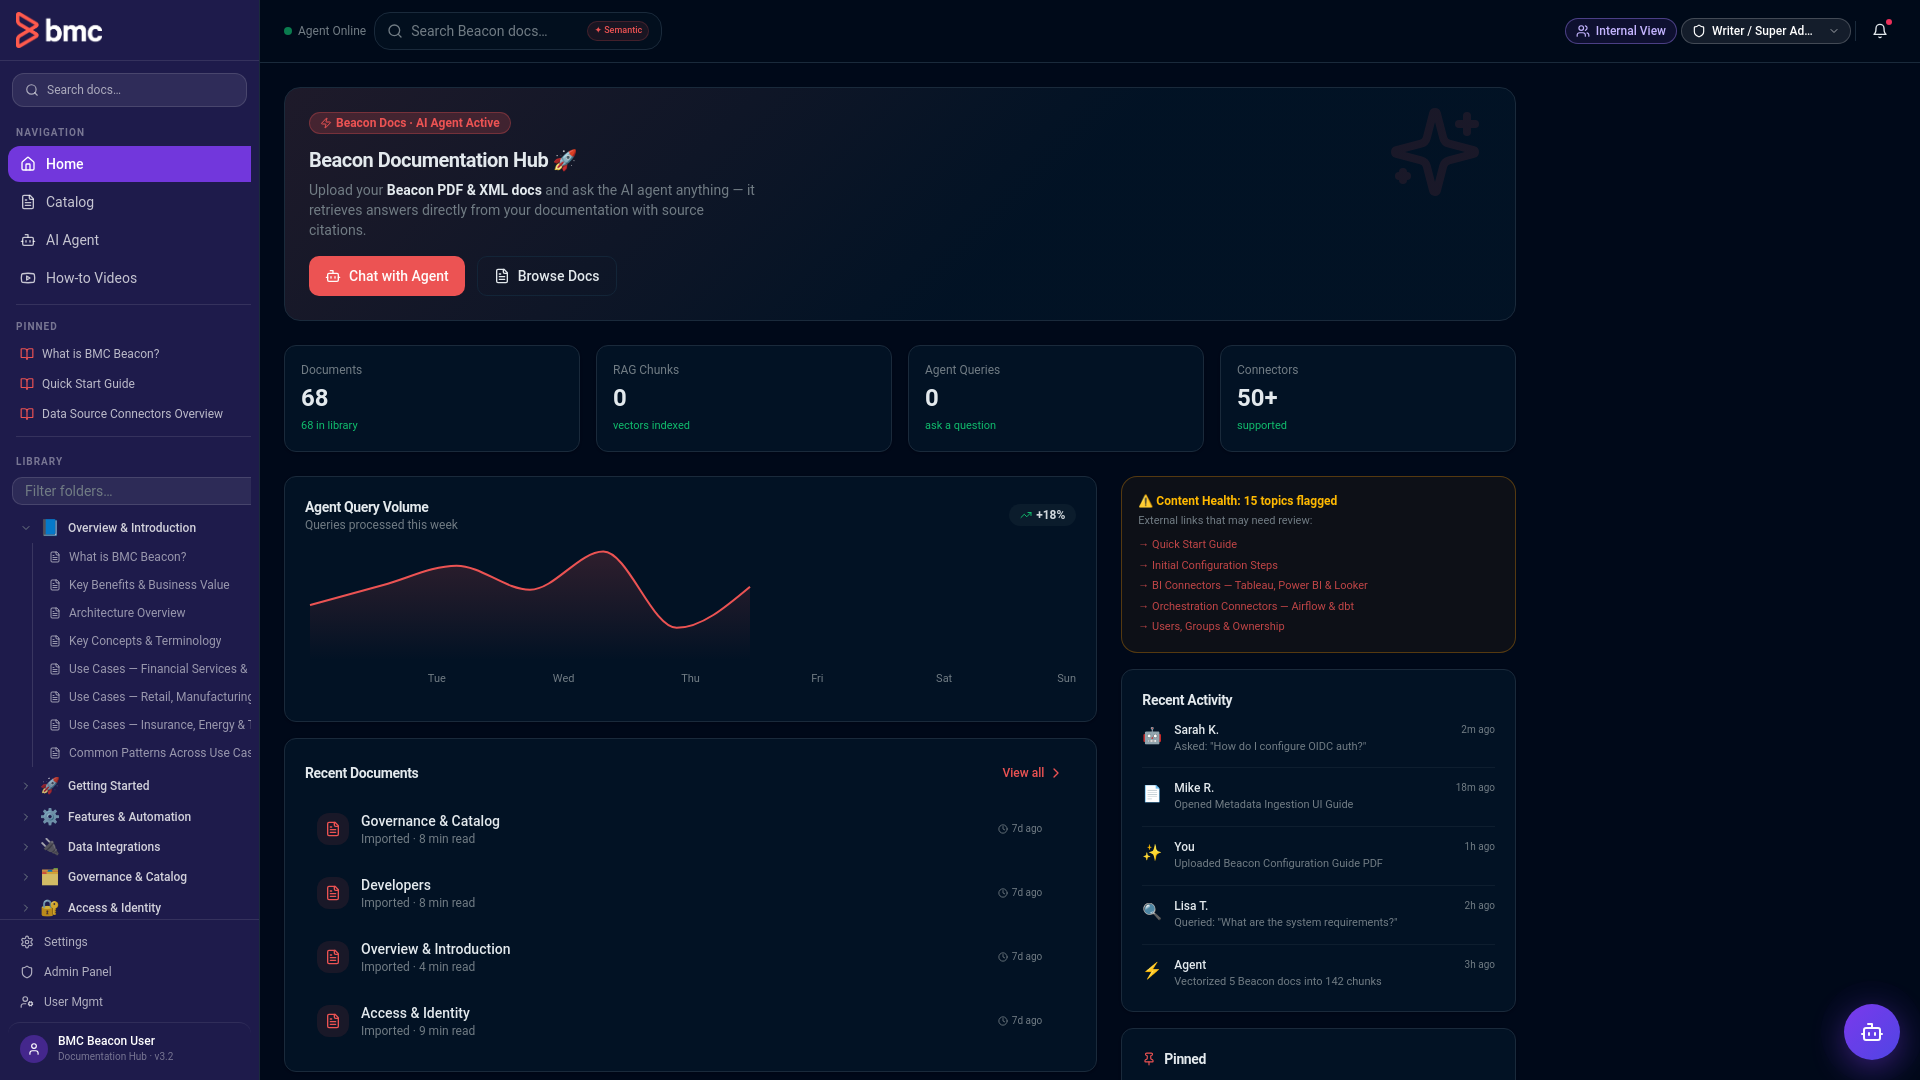This screenshot has height=1080, width=1920.
Task: Expand the Governance & Catalog folder
Action: [26, 877]
